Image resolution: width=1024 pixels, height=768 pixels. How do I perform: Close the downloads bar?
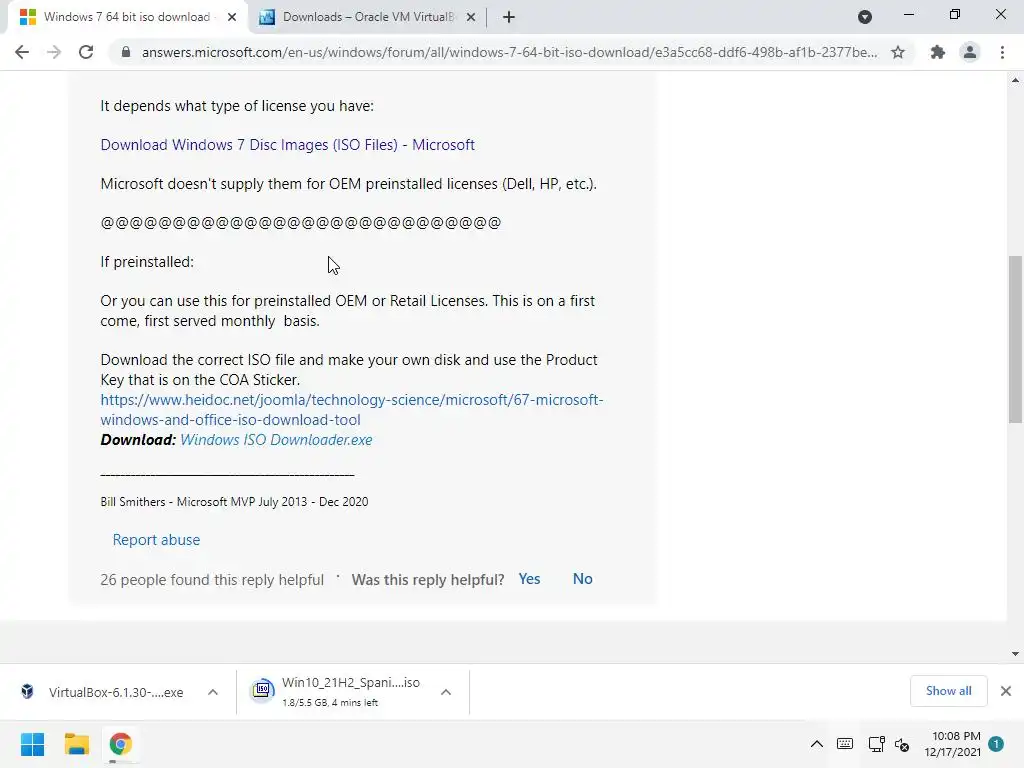(x=1006, y=691)
